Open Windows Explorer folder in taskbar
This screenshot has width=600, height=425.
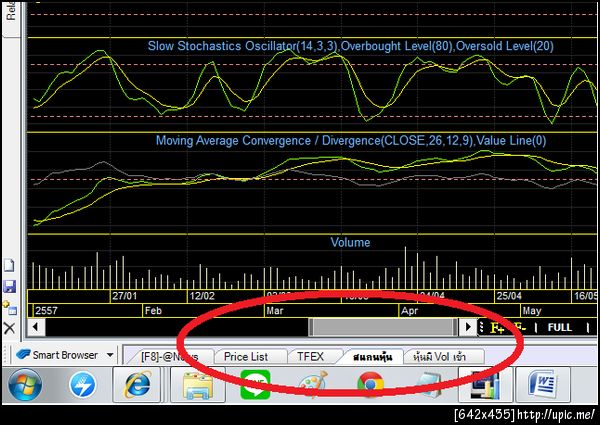pyautogui.click(x=198, y=385)
